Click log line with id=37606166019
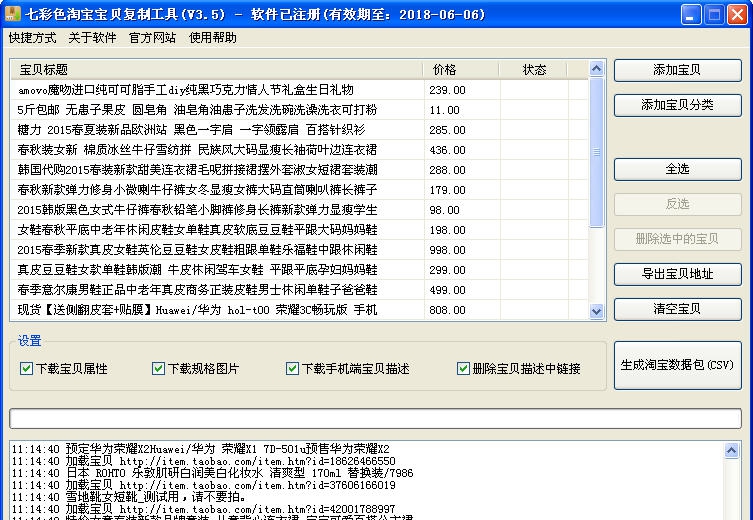This screenshot has height=520, width=753. coord(204,485)
